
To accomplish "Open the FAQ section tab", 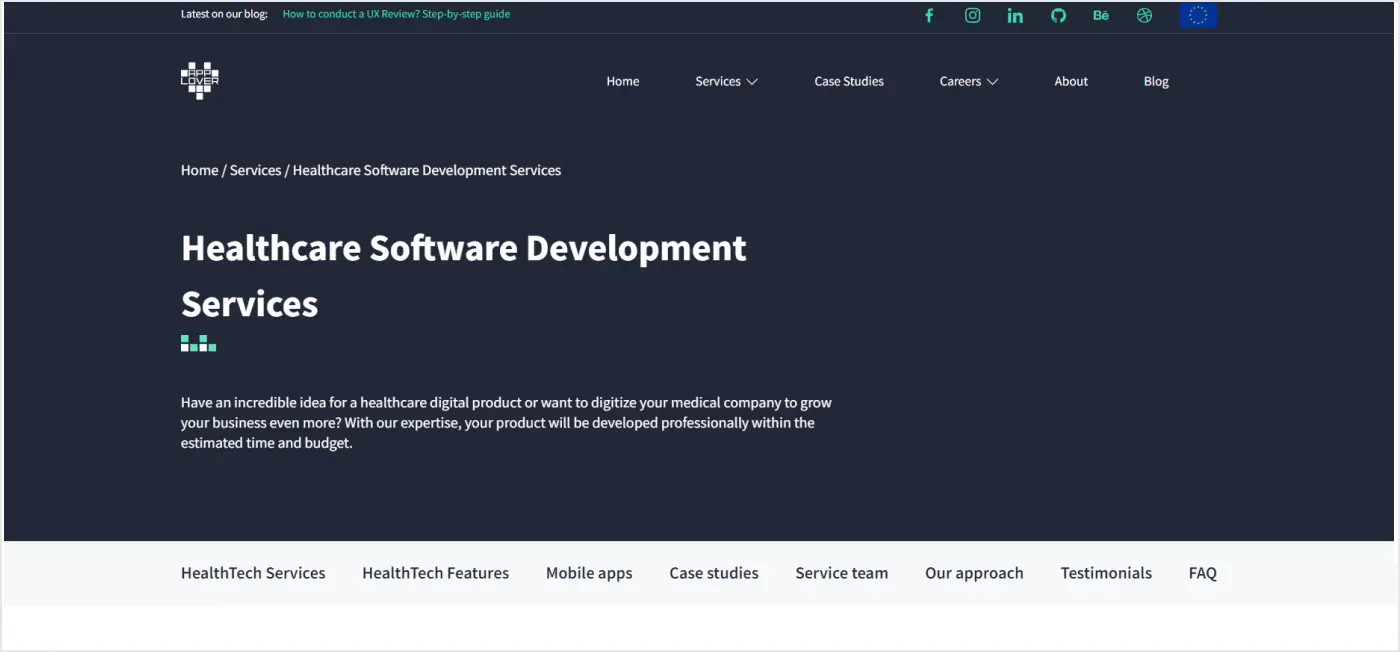I will (x=1202, y=572).
